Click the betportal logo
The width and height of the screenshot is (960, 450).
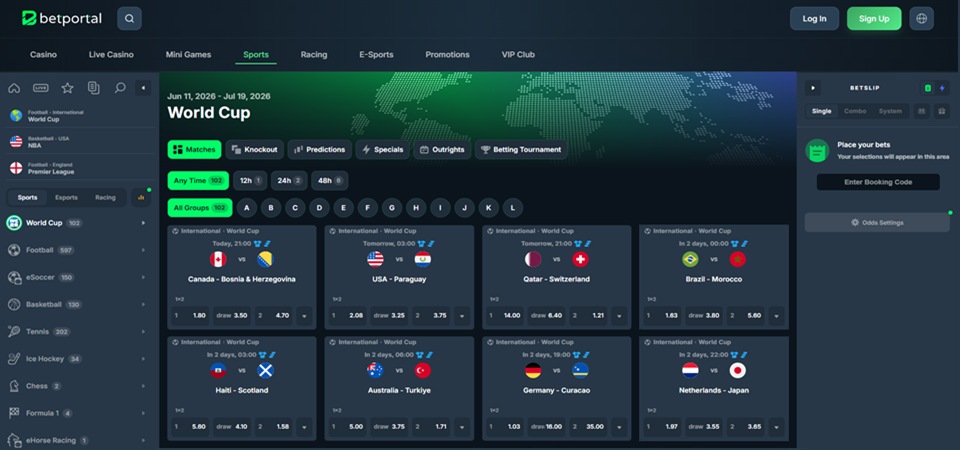pos(62,18)
